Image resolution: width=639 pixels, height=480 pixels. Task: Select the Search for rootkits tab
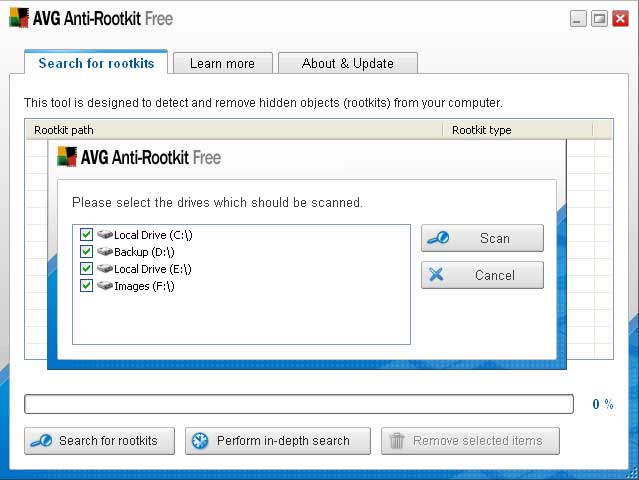tap(96, 63)
